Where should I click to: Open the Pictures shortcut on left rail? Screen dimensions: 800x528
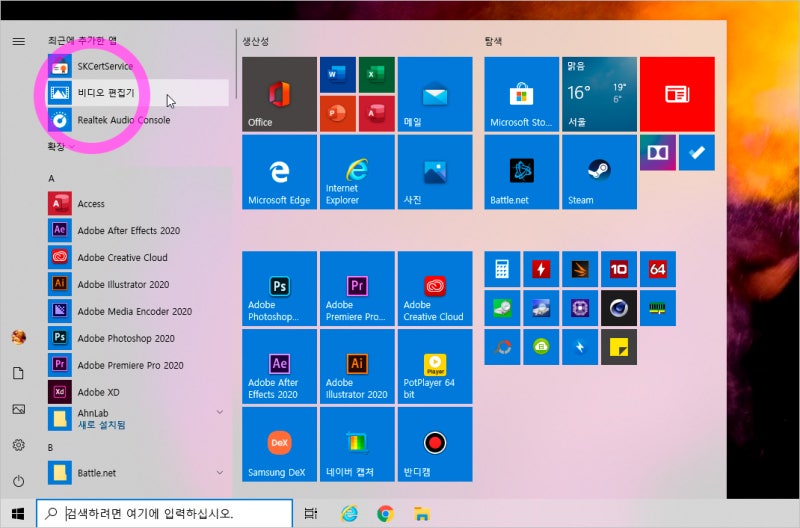click(x=18, y=409)
